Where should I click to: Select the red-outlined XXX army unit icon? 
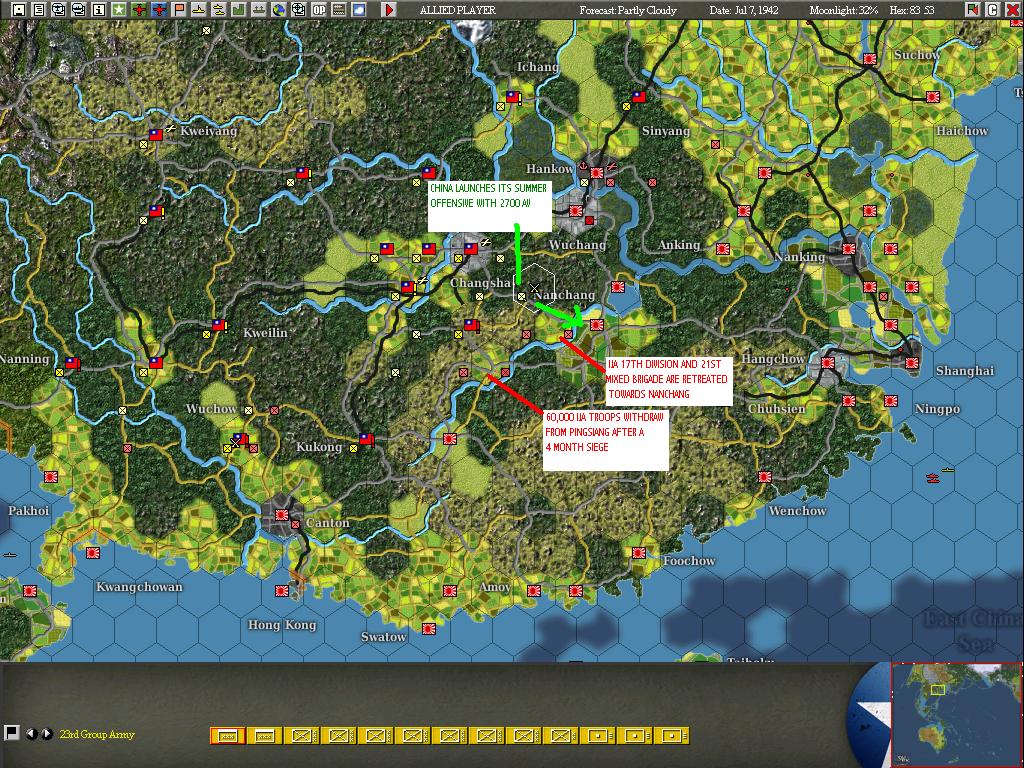pos(227,736)
